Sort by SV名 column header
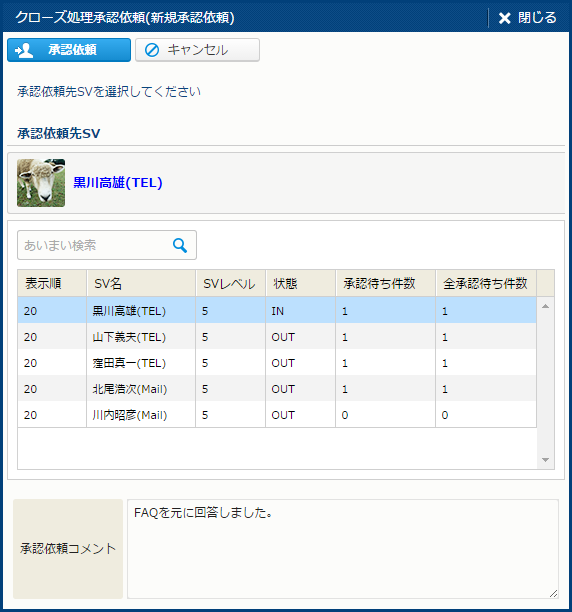 141,283
